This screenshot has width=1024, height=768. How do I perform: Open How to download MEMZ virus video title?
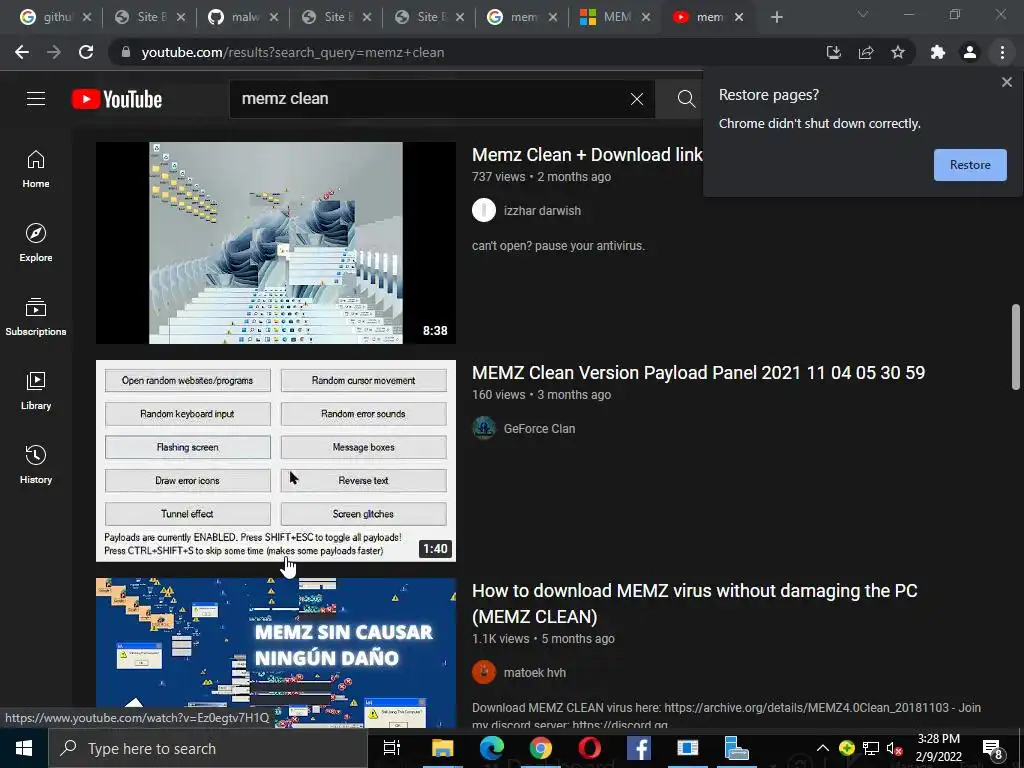pos(695,603)
